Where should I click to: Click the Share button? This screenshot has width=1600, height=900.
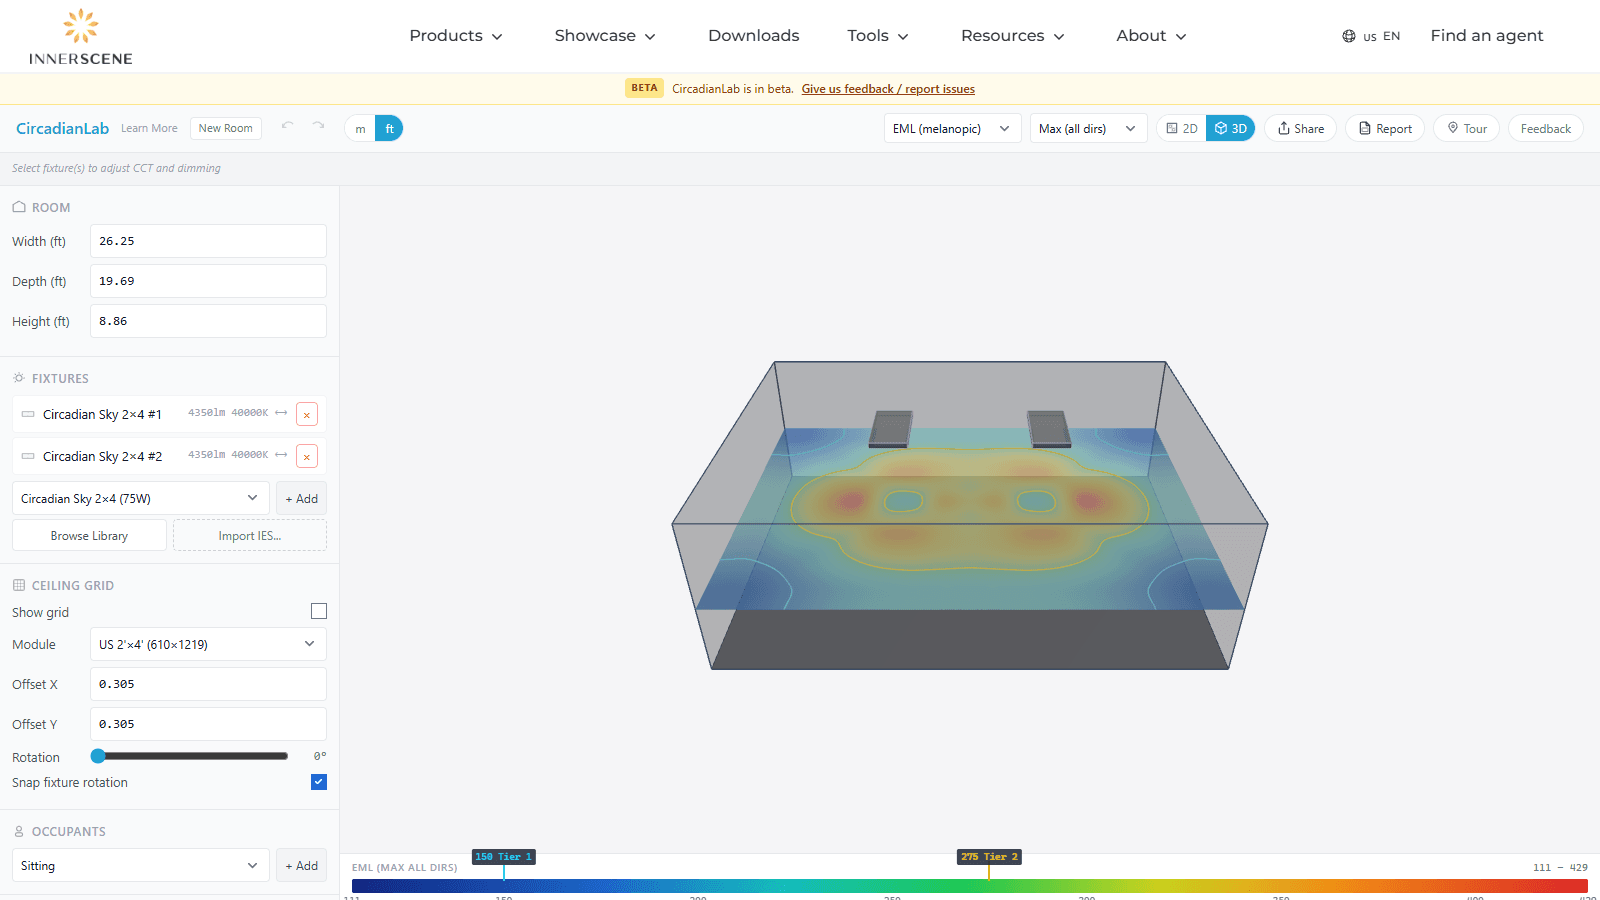coord(1301,128)
